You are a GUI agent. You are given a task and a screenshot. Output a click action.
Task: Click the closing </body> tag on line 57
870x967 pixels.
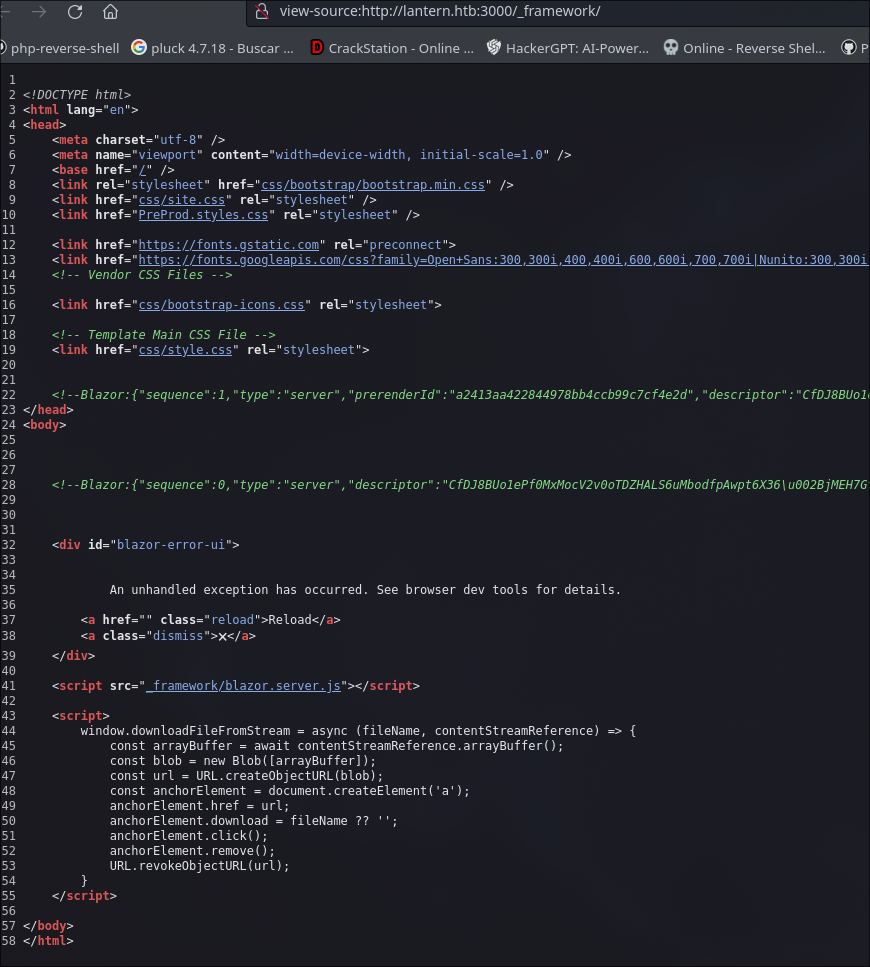tap(48, 926)
